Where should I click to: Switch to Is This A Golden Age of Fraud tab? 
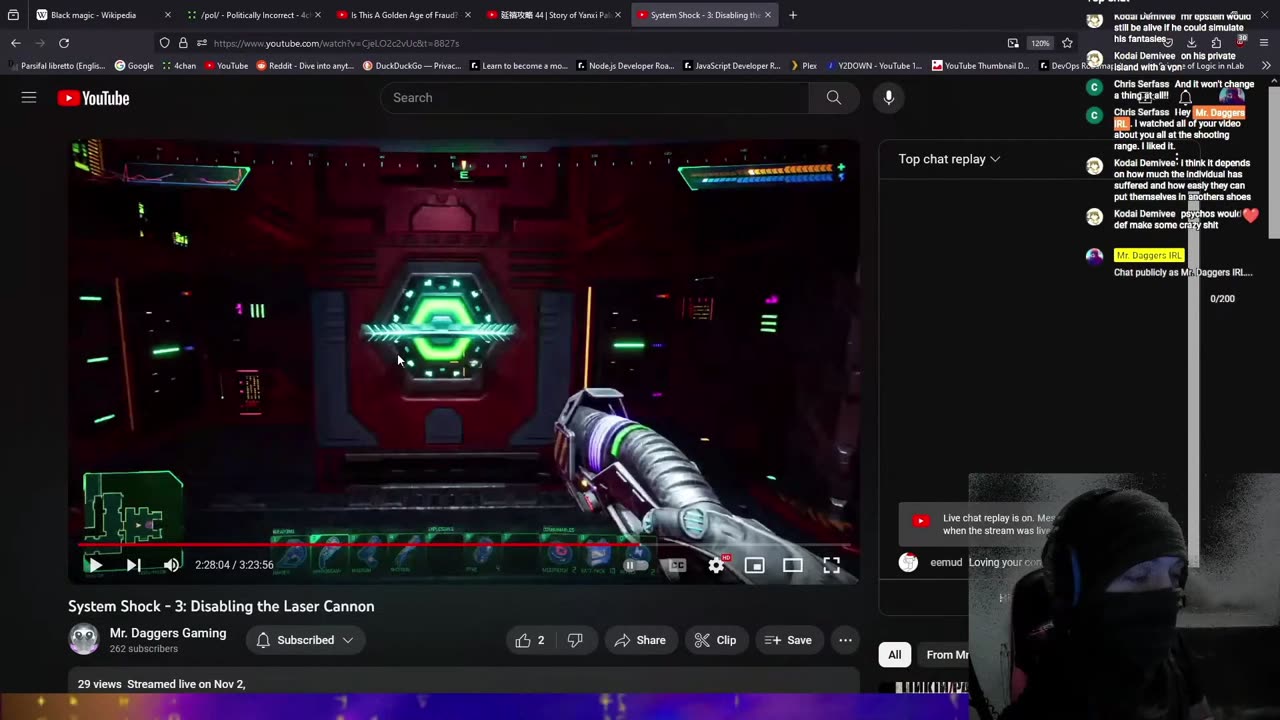click(404, 15)
